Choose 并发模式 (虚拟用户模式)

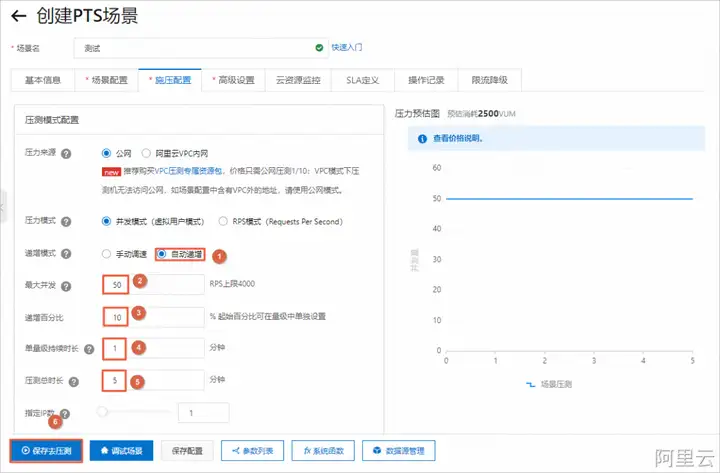(107, 221)
